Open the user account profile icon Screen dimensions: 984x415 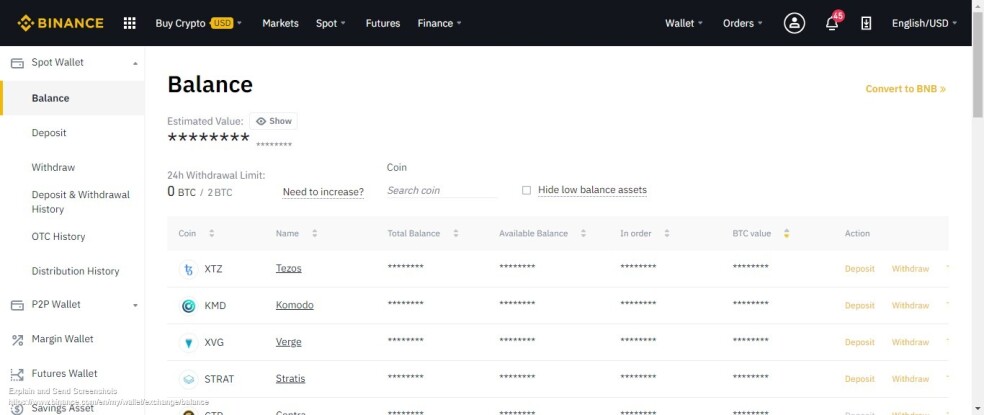pyautogui.click(x=794, y=23)
